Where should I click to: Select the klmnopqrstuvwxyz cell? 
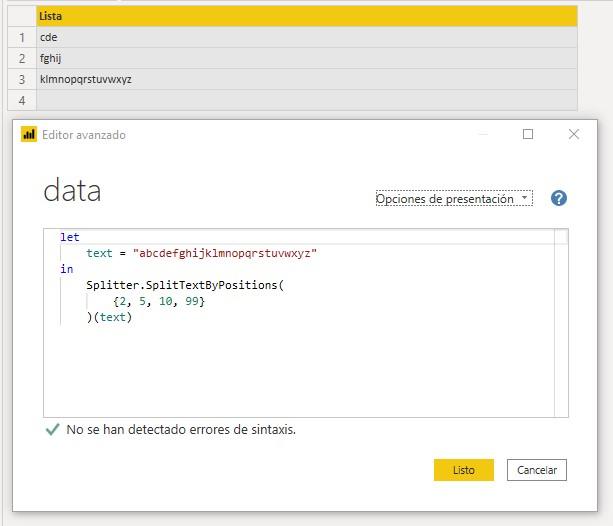(x=306, y=79)
